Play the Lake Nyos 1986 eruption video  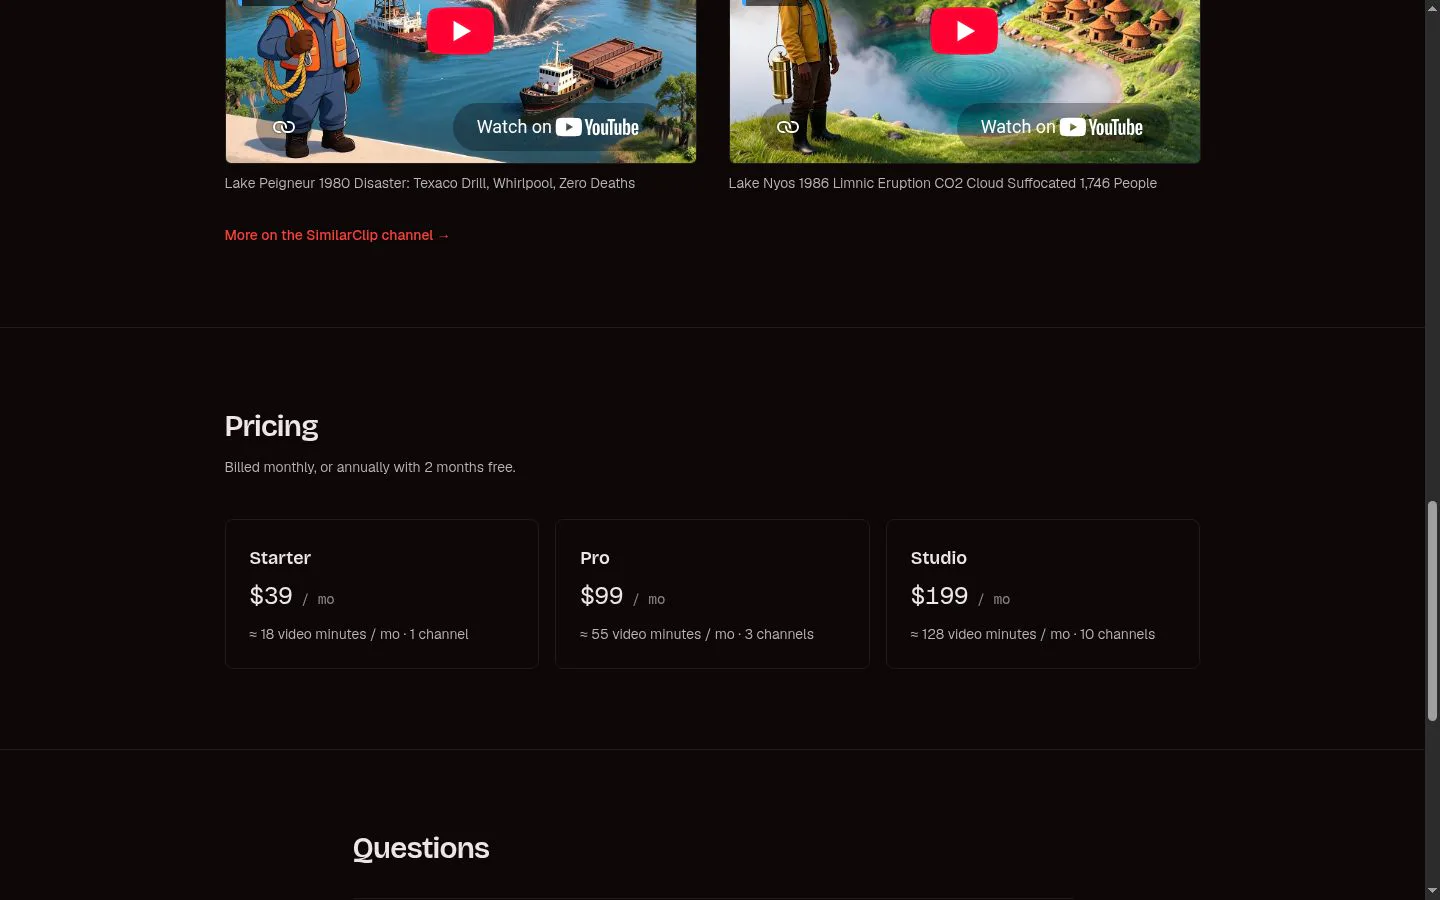coord(964,30)
